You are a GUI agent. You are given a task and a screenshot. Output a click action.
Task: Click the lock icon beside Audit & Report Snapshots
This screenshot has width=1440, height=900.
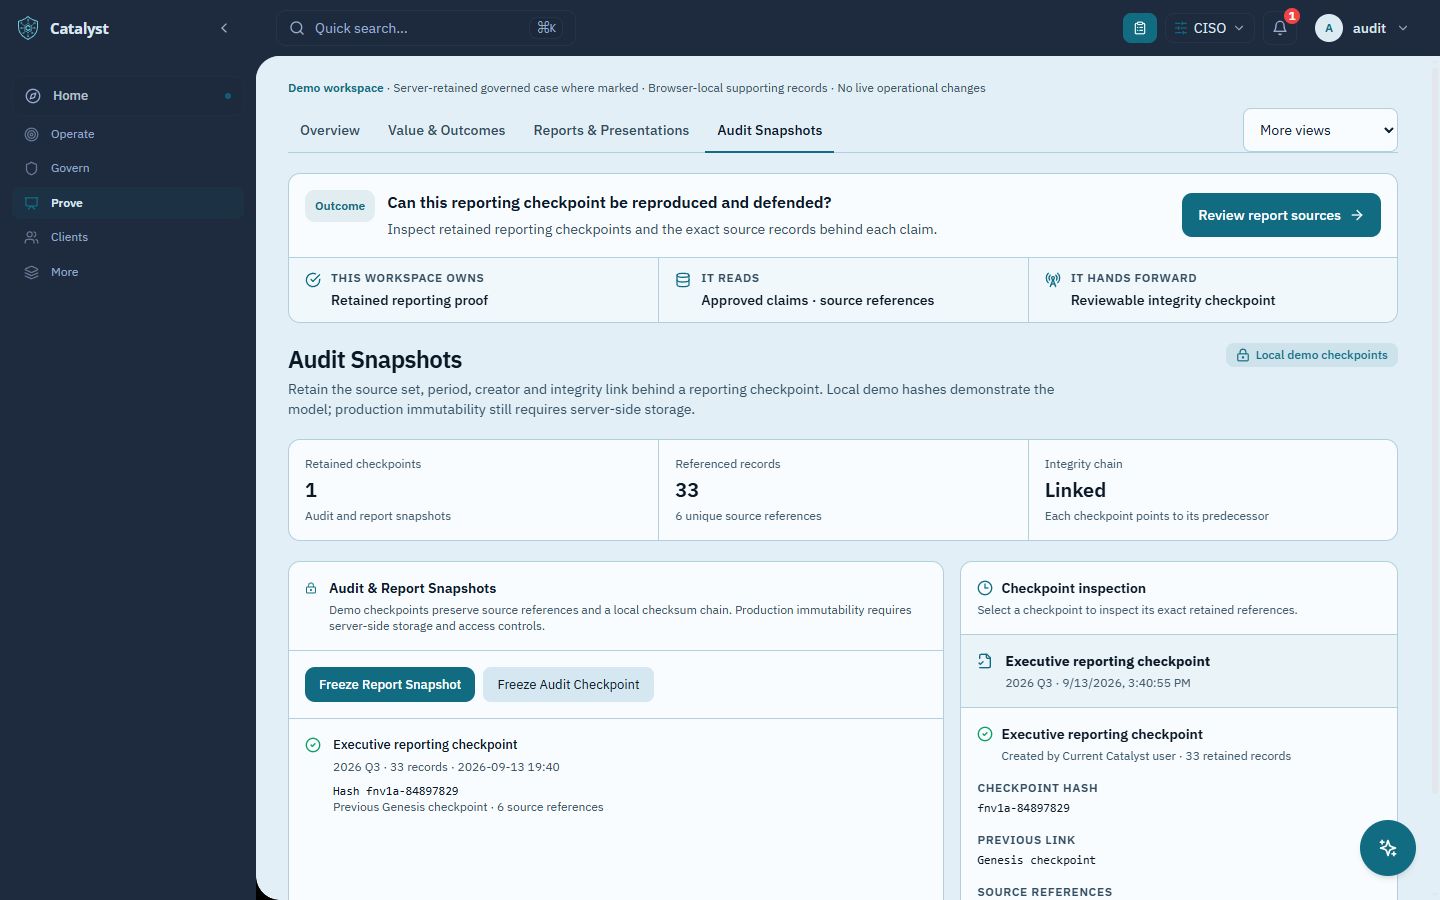(x=311, y=588)
